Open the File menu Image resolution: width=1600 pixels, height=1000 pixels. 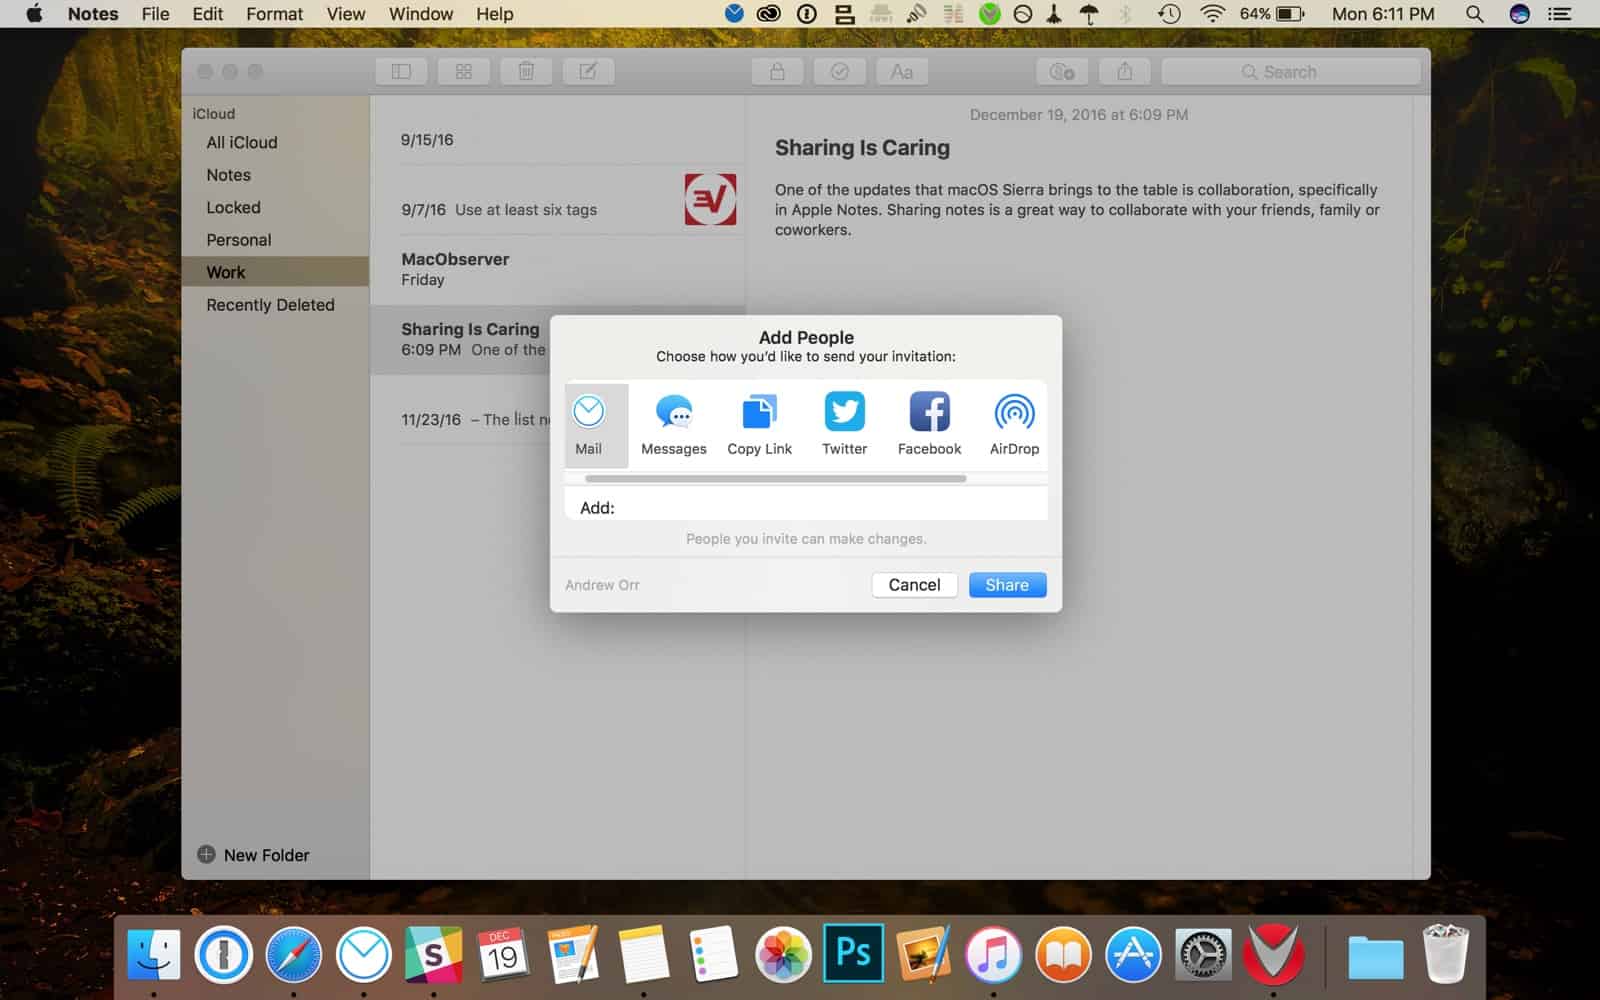[x=155, y=14]
